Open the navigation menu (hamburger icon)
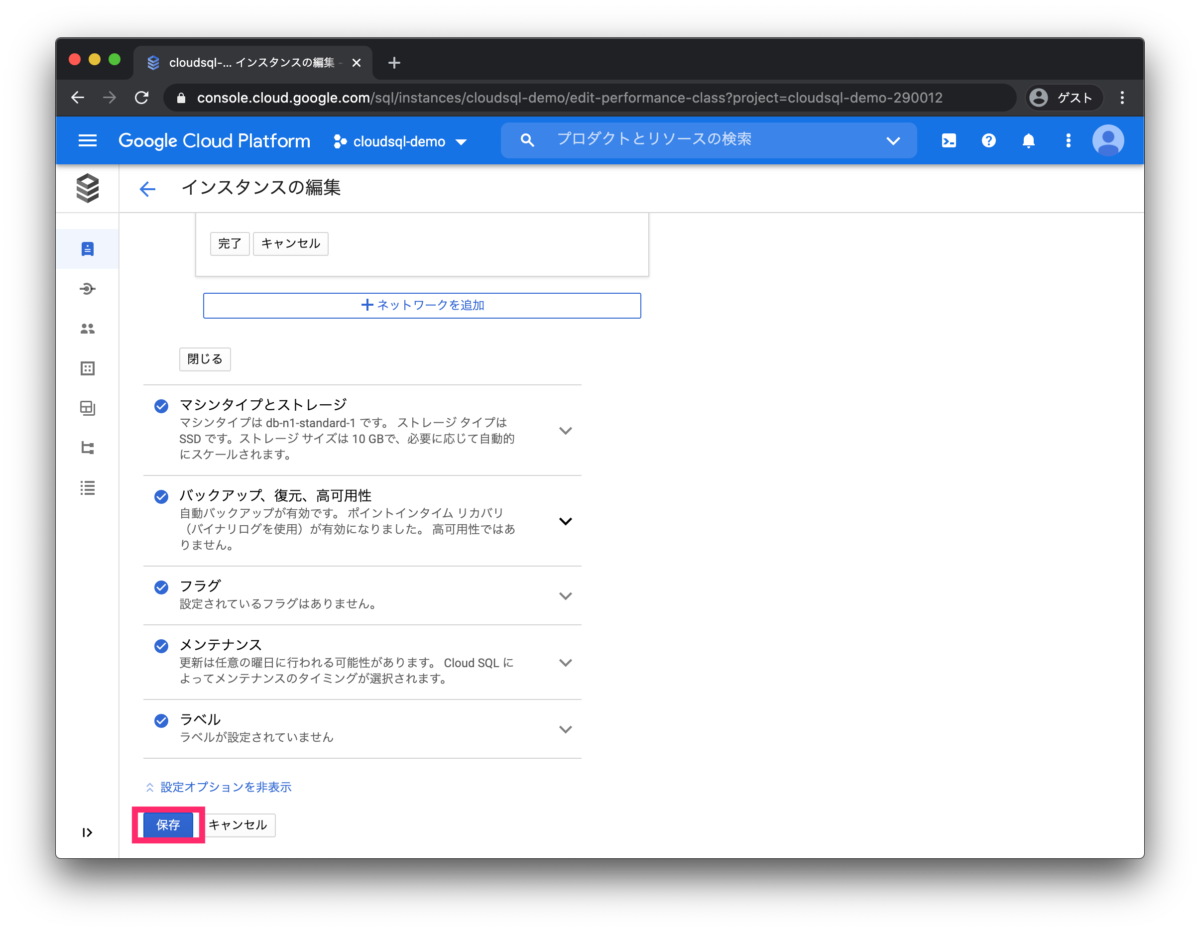1200x932 pixels. coord(87,140)
